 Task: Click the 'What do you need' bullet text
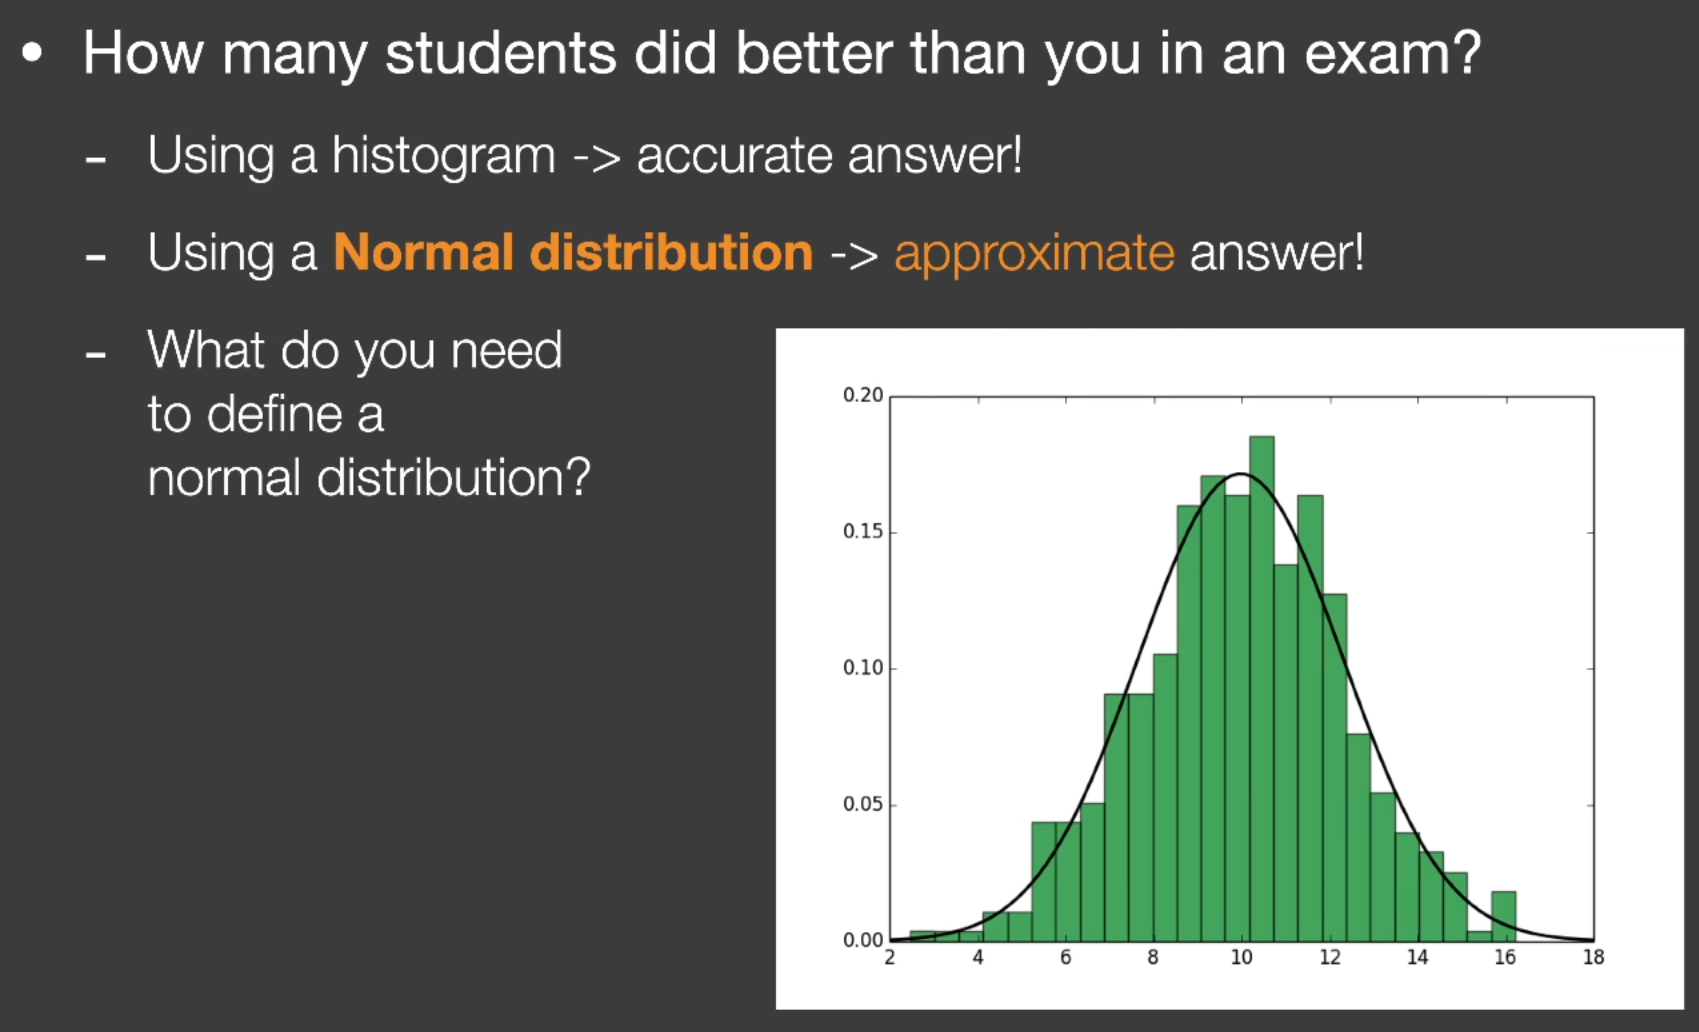pos(355,352)
